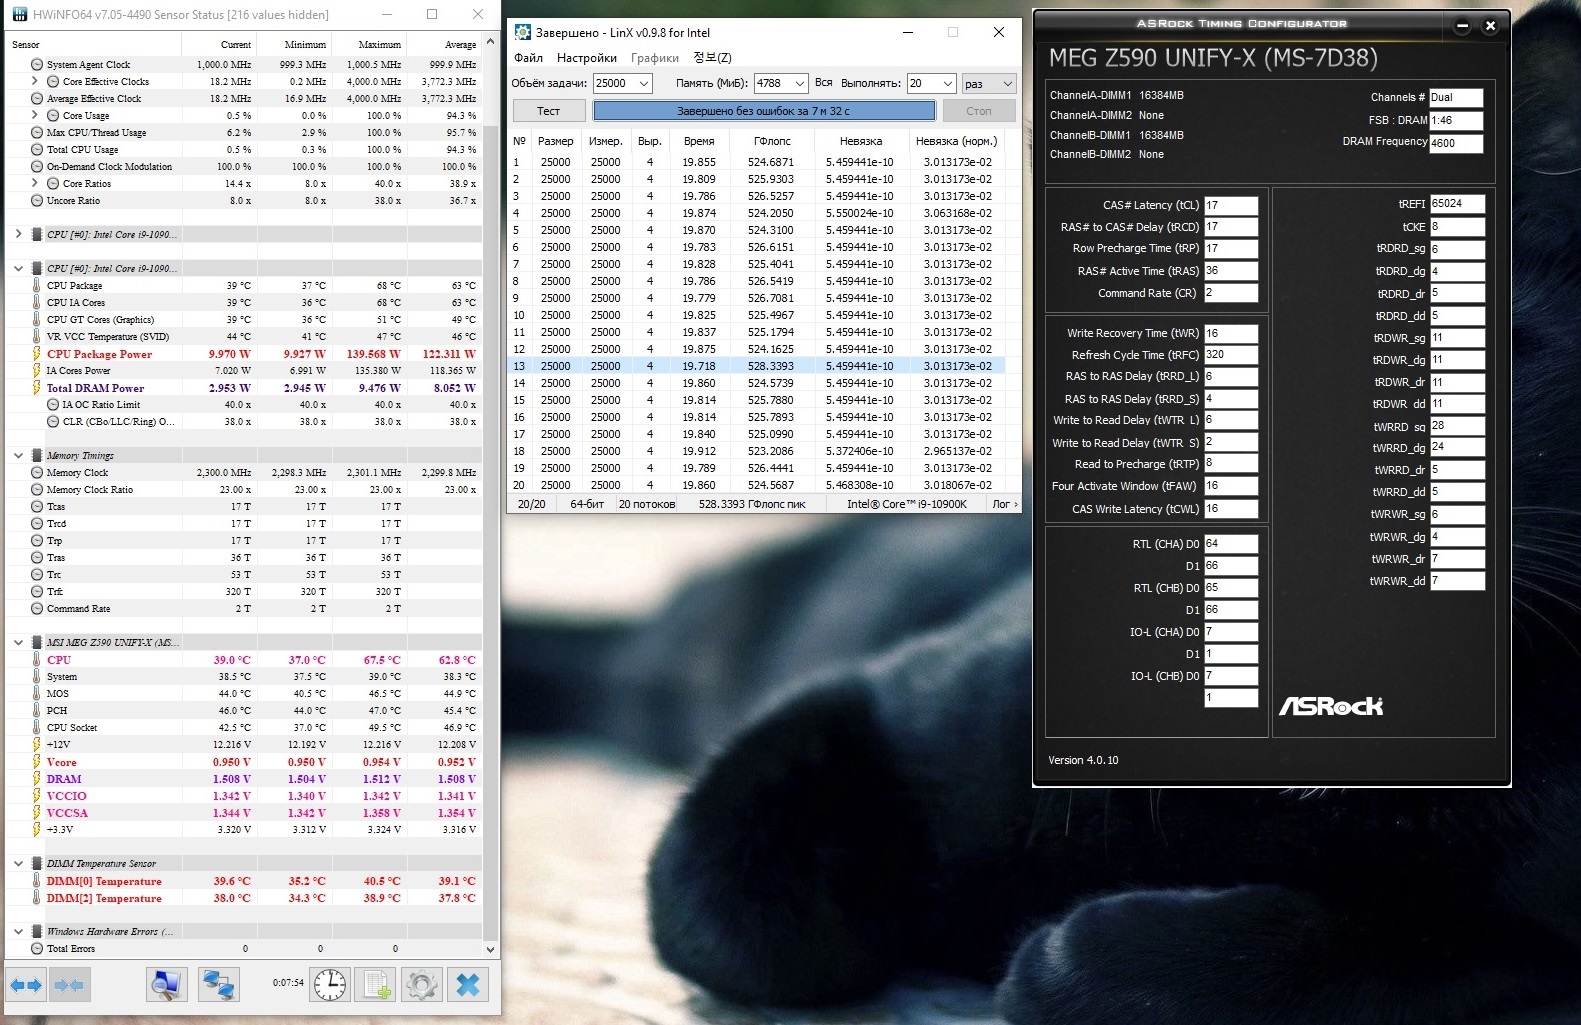Click the Average column header in HWiNFO
Viewport: 1581px width, 1025px height.
click(x=444, y=44)
